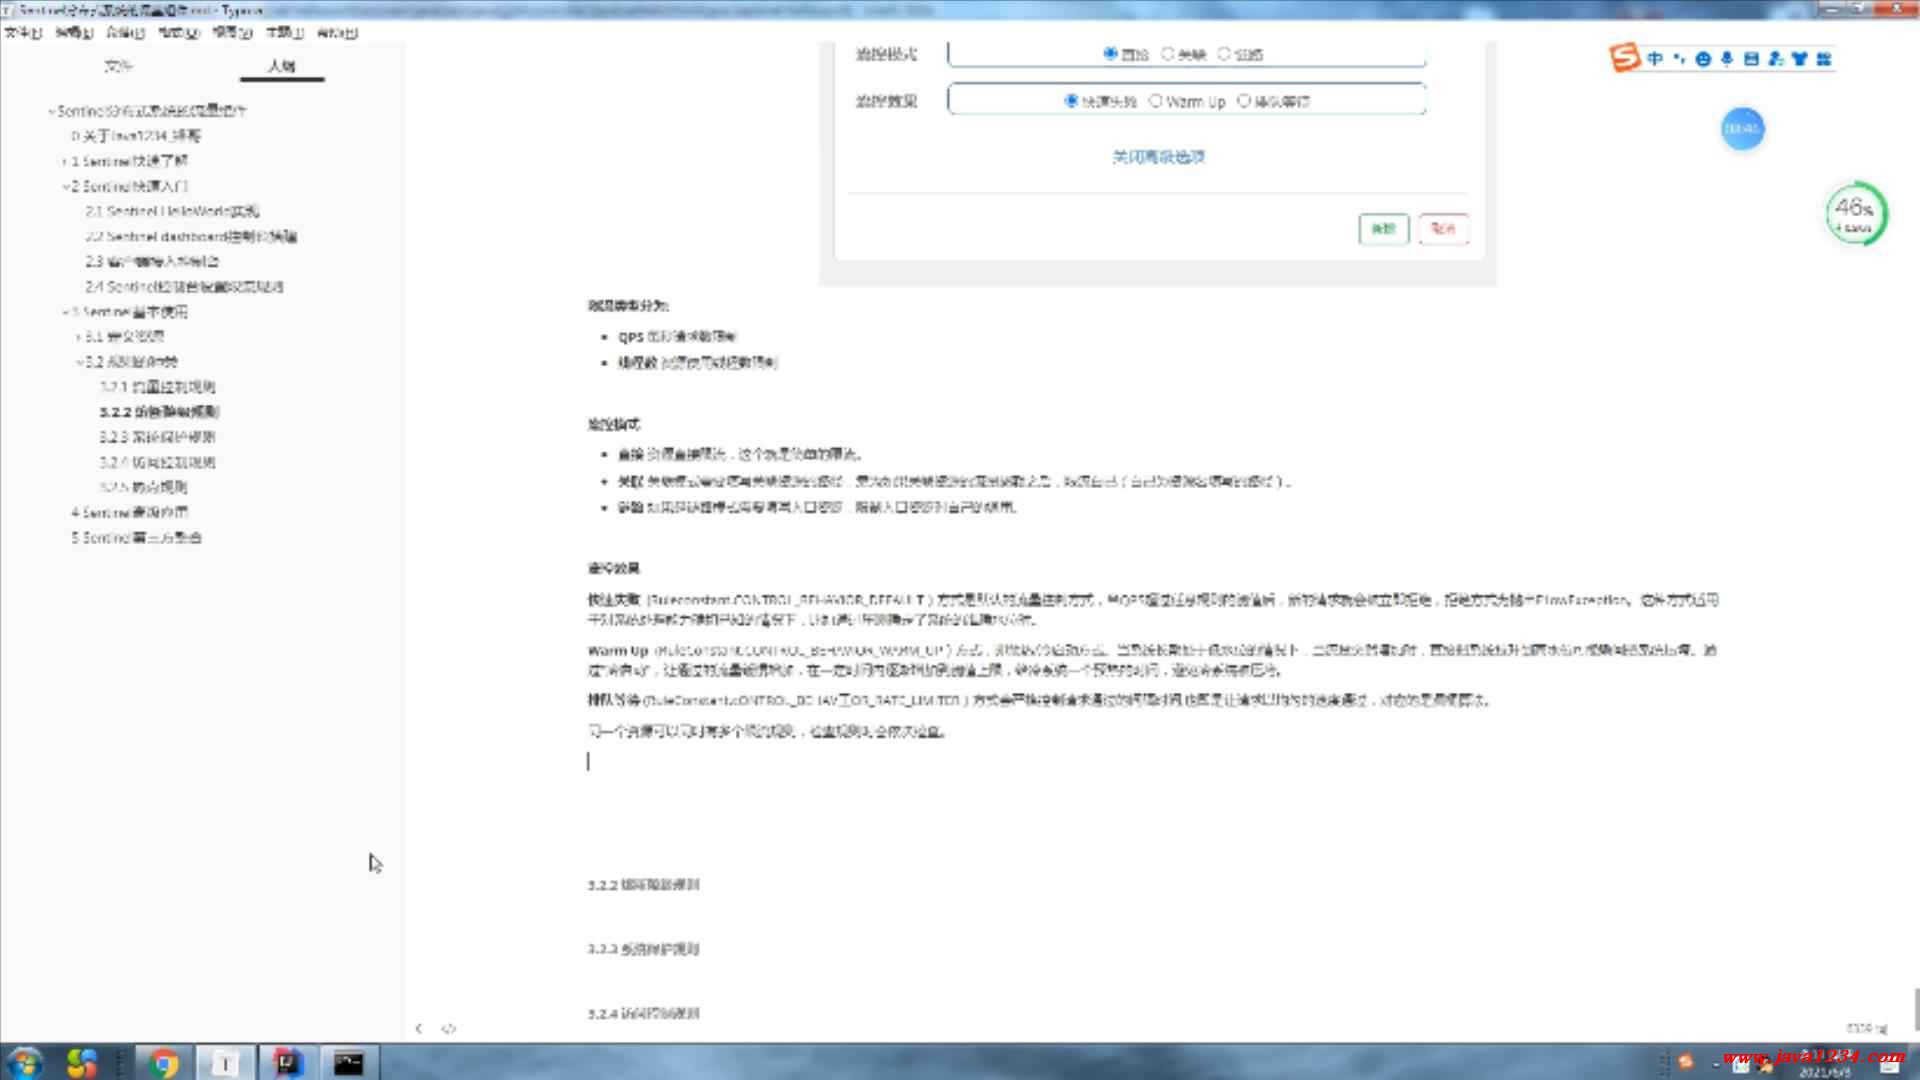Image resolution: width=1920 pixels, height=1080 pixels.
Task: Place cursor on heading 3.2.2 in document
Action: coord(643,885)
